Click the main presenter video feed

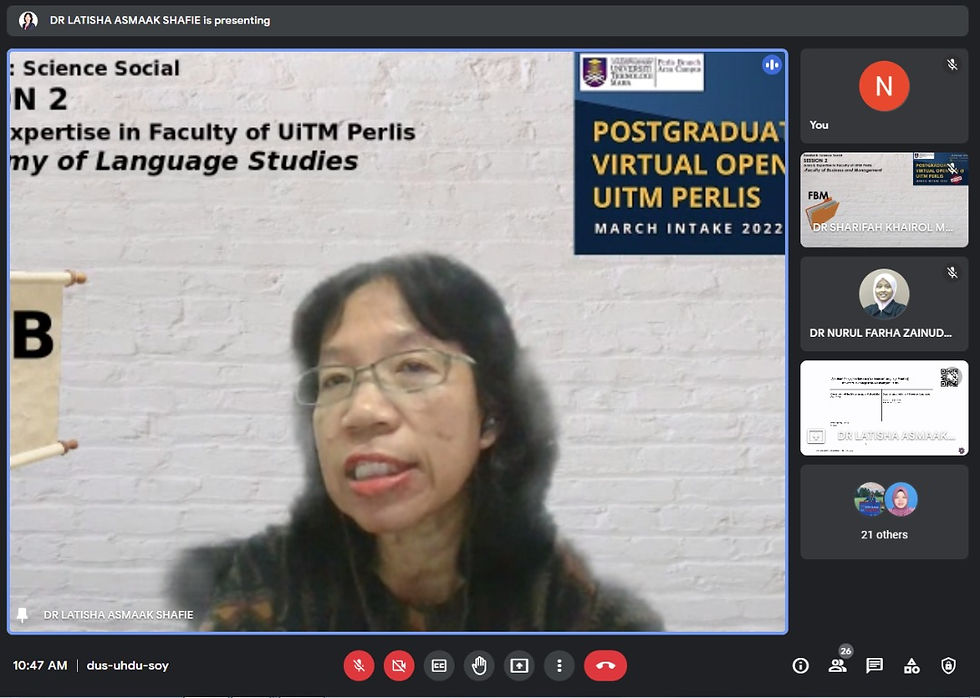click(x=398, y=342)
